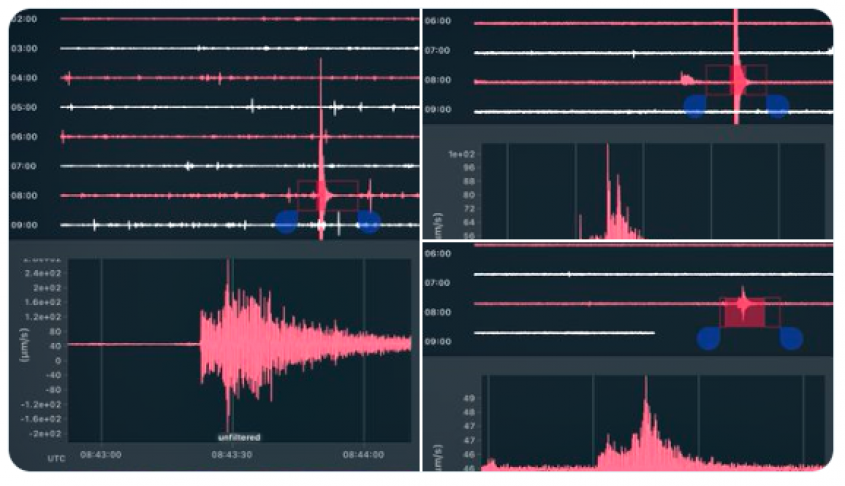Click the 09:00 trace row in bottom-right panel
The image size is (845, 486).
pyautogui.click(x=560, y=332)
